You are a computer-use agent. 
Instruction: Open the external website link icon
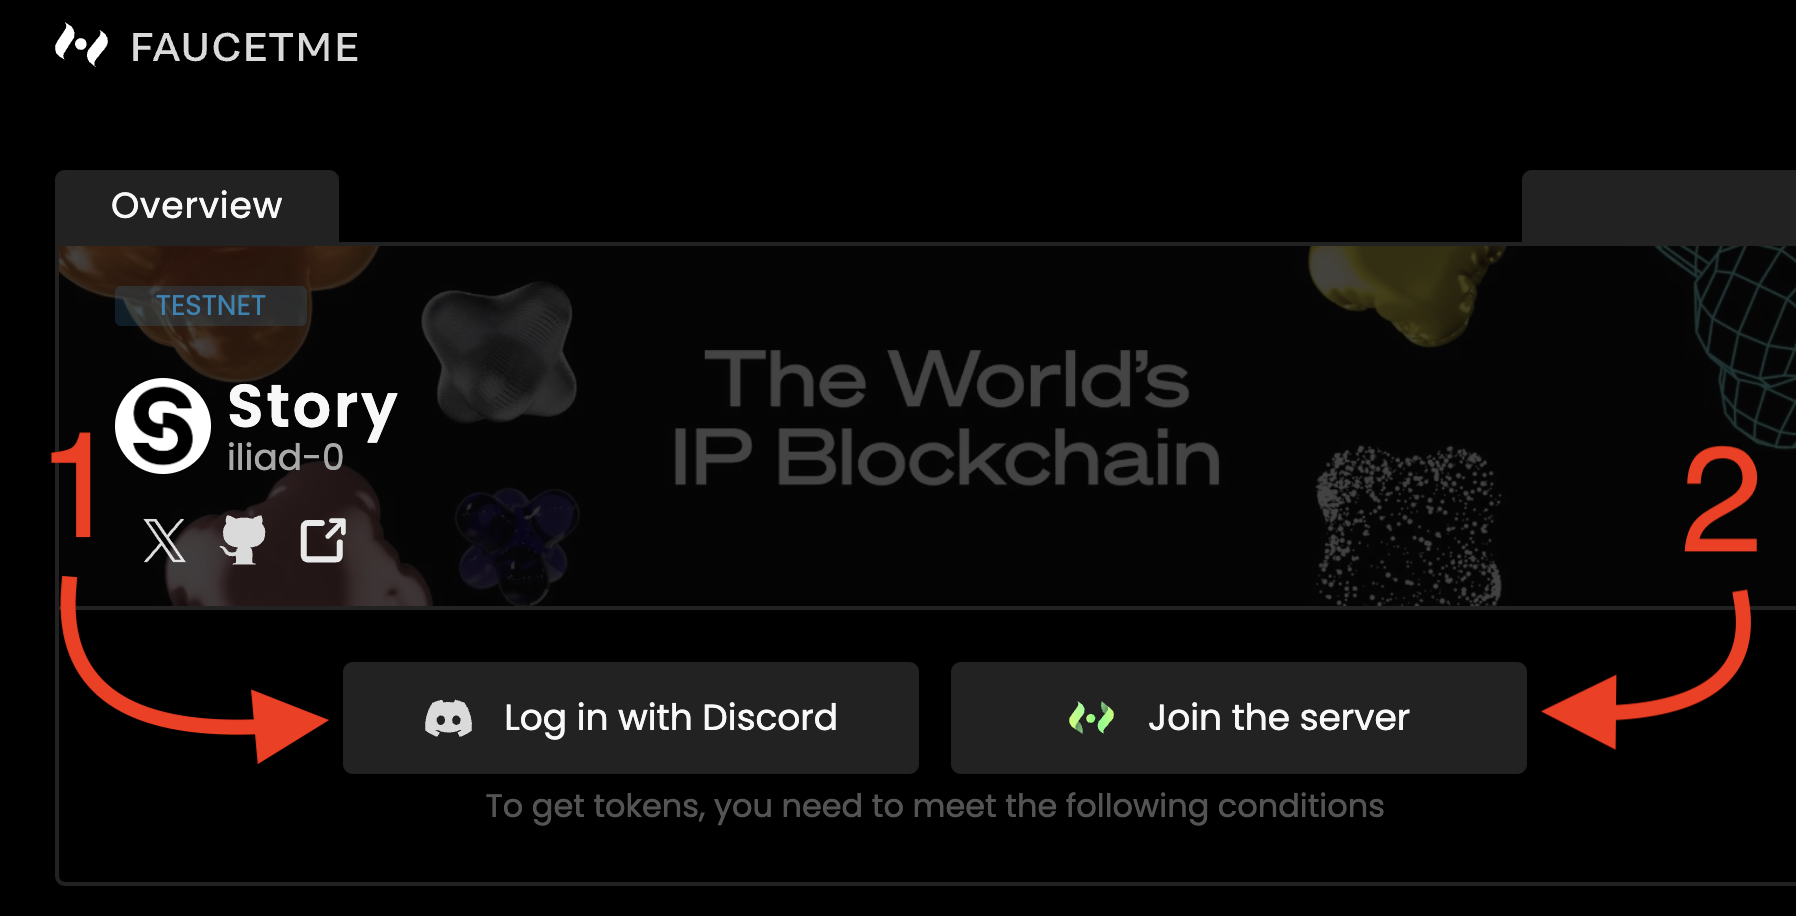323,540
